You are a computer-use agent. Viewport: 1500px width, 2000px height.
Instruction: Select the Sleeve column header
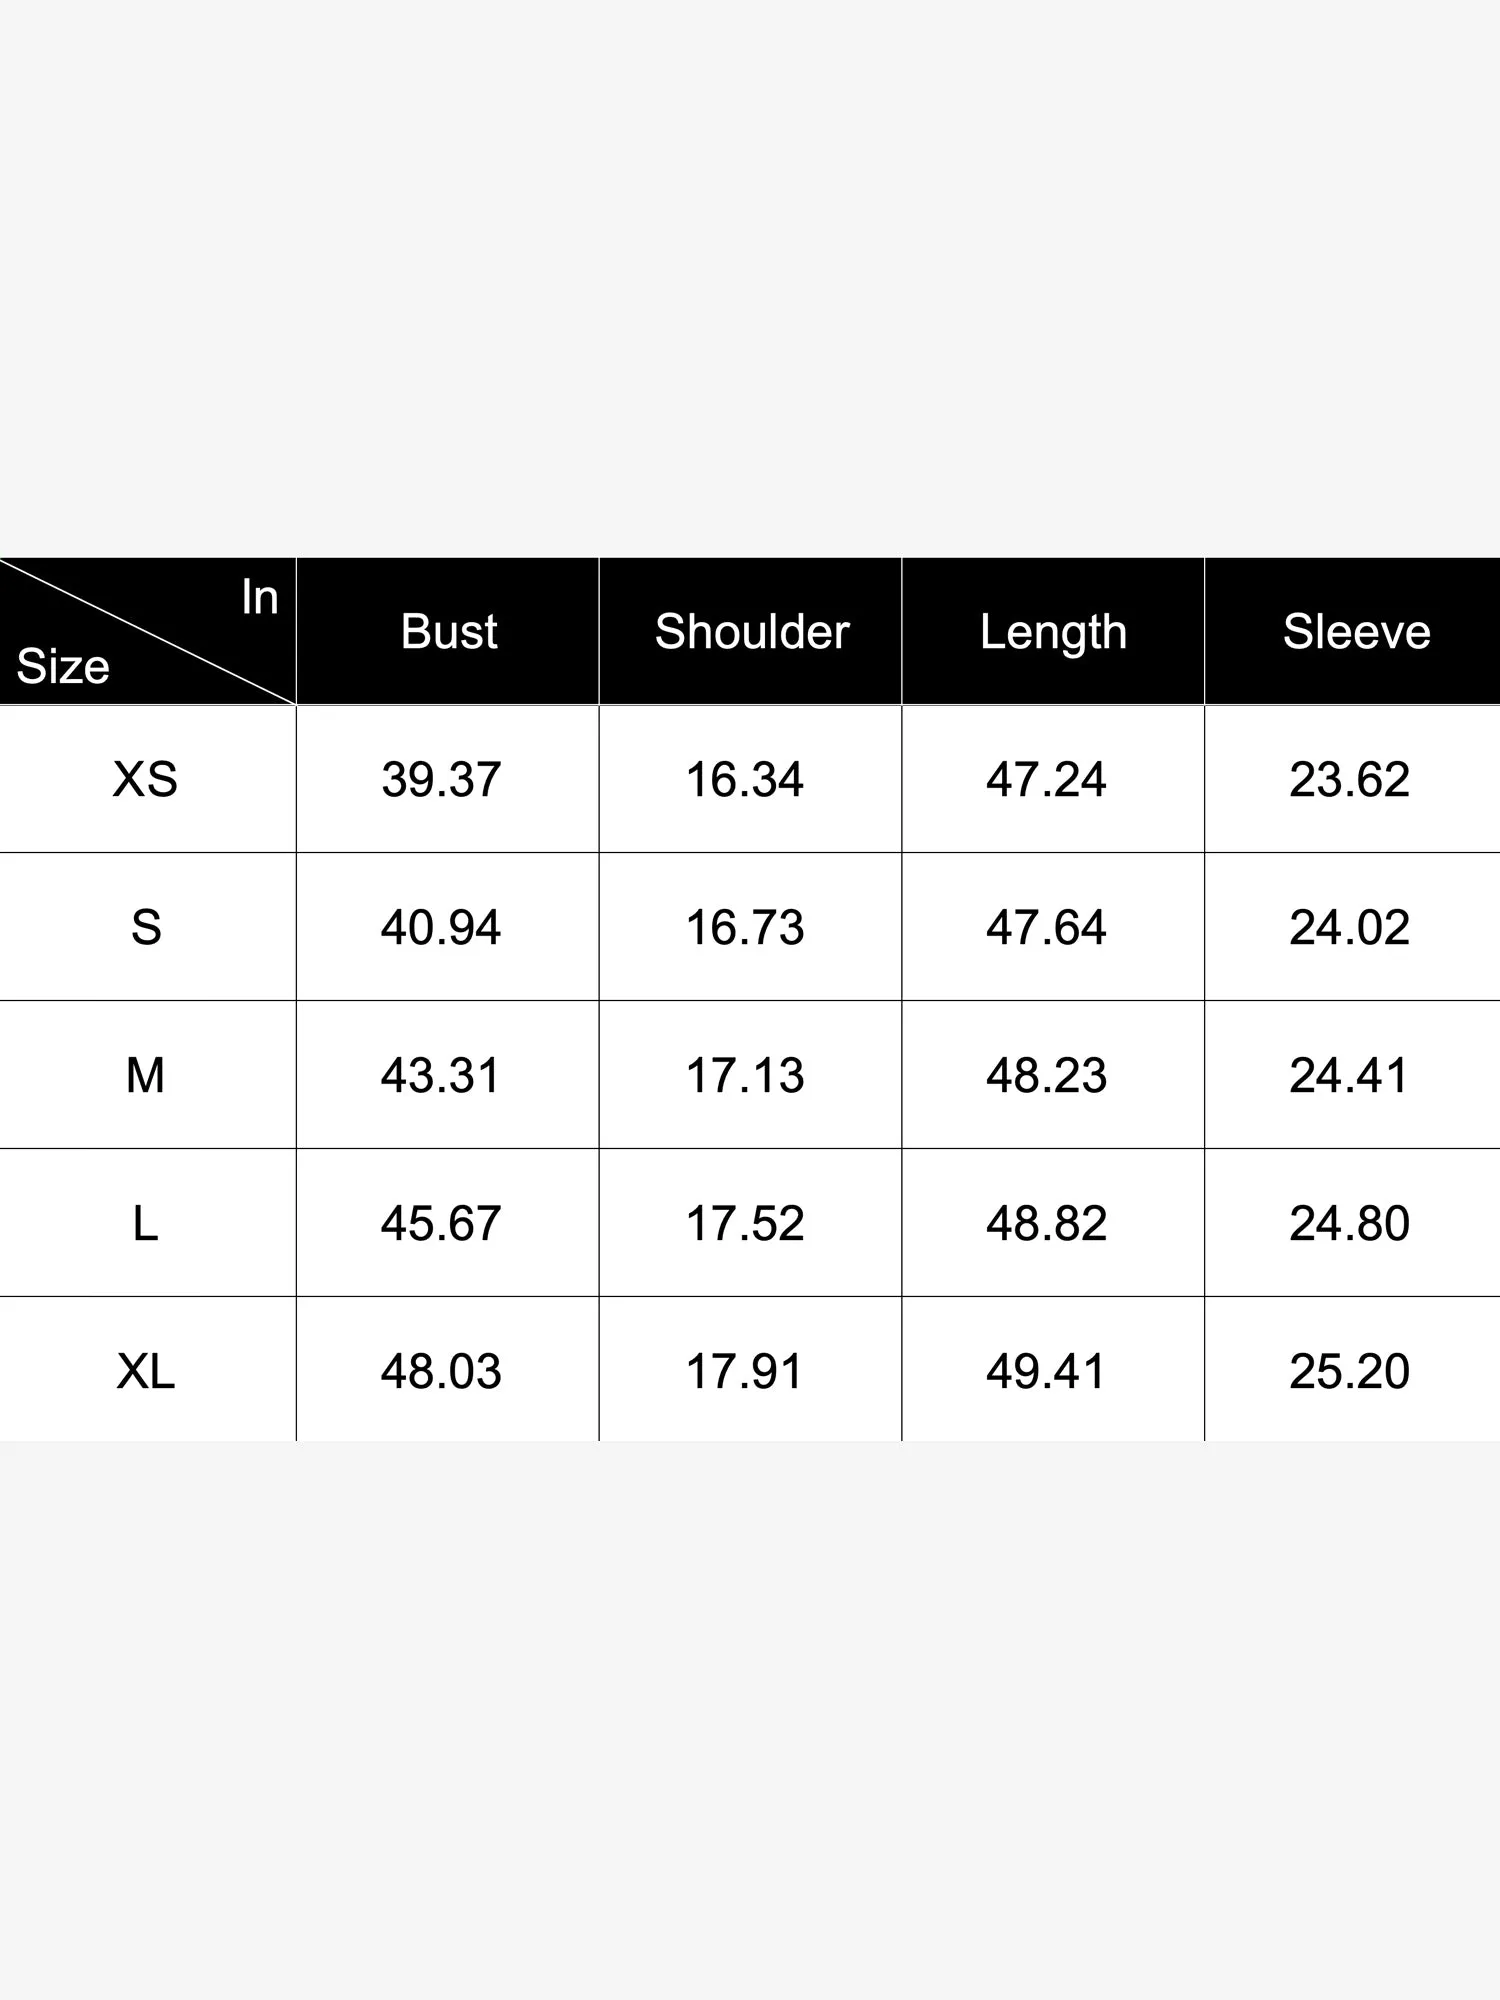pos(1356,632)
